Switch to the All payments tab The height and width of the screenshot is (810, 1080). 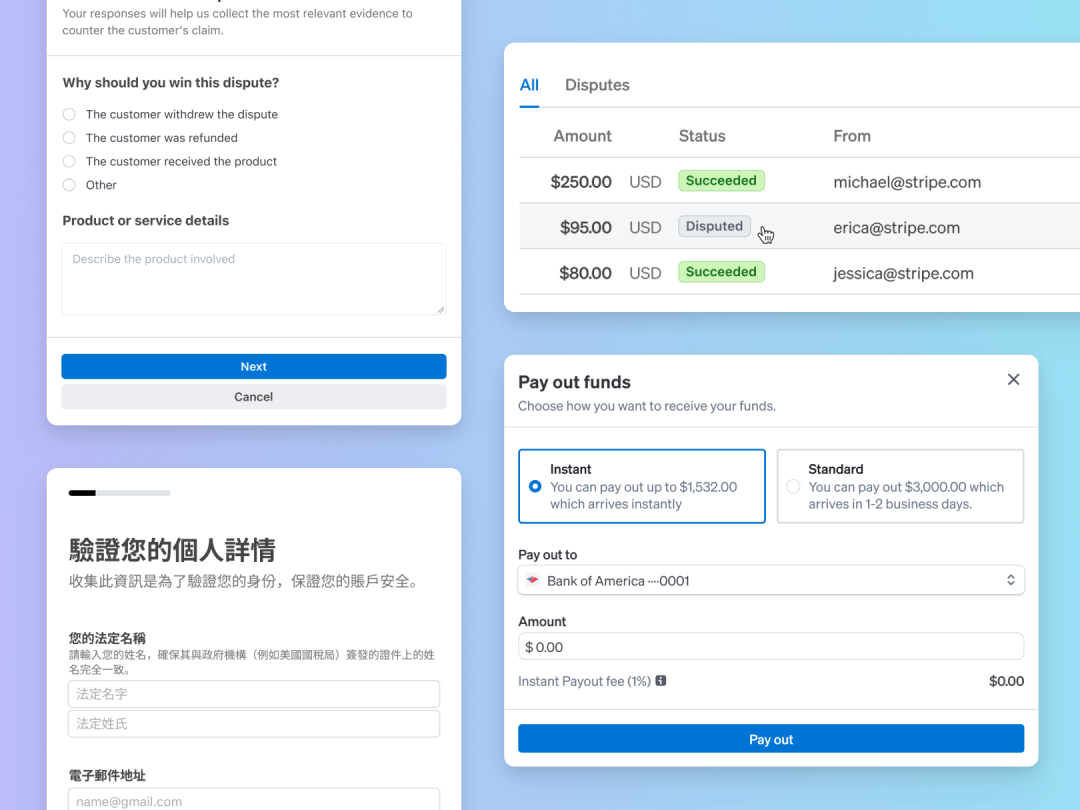click(x=529, y=85)
